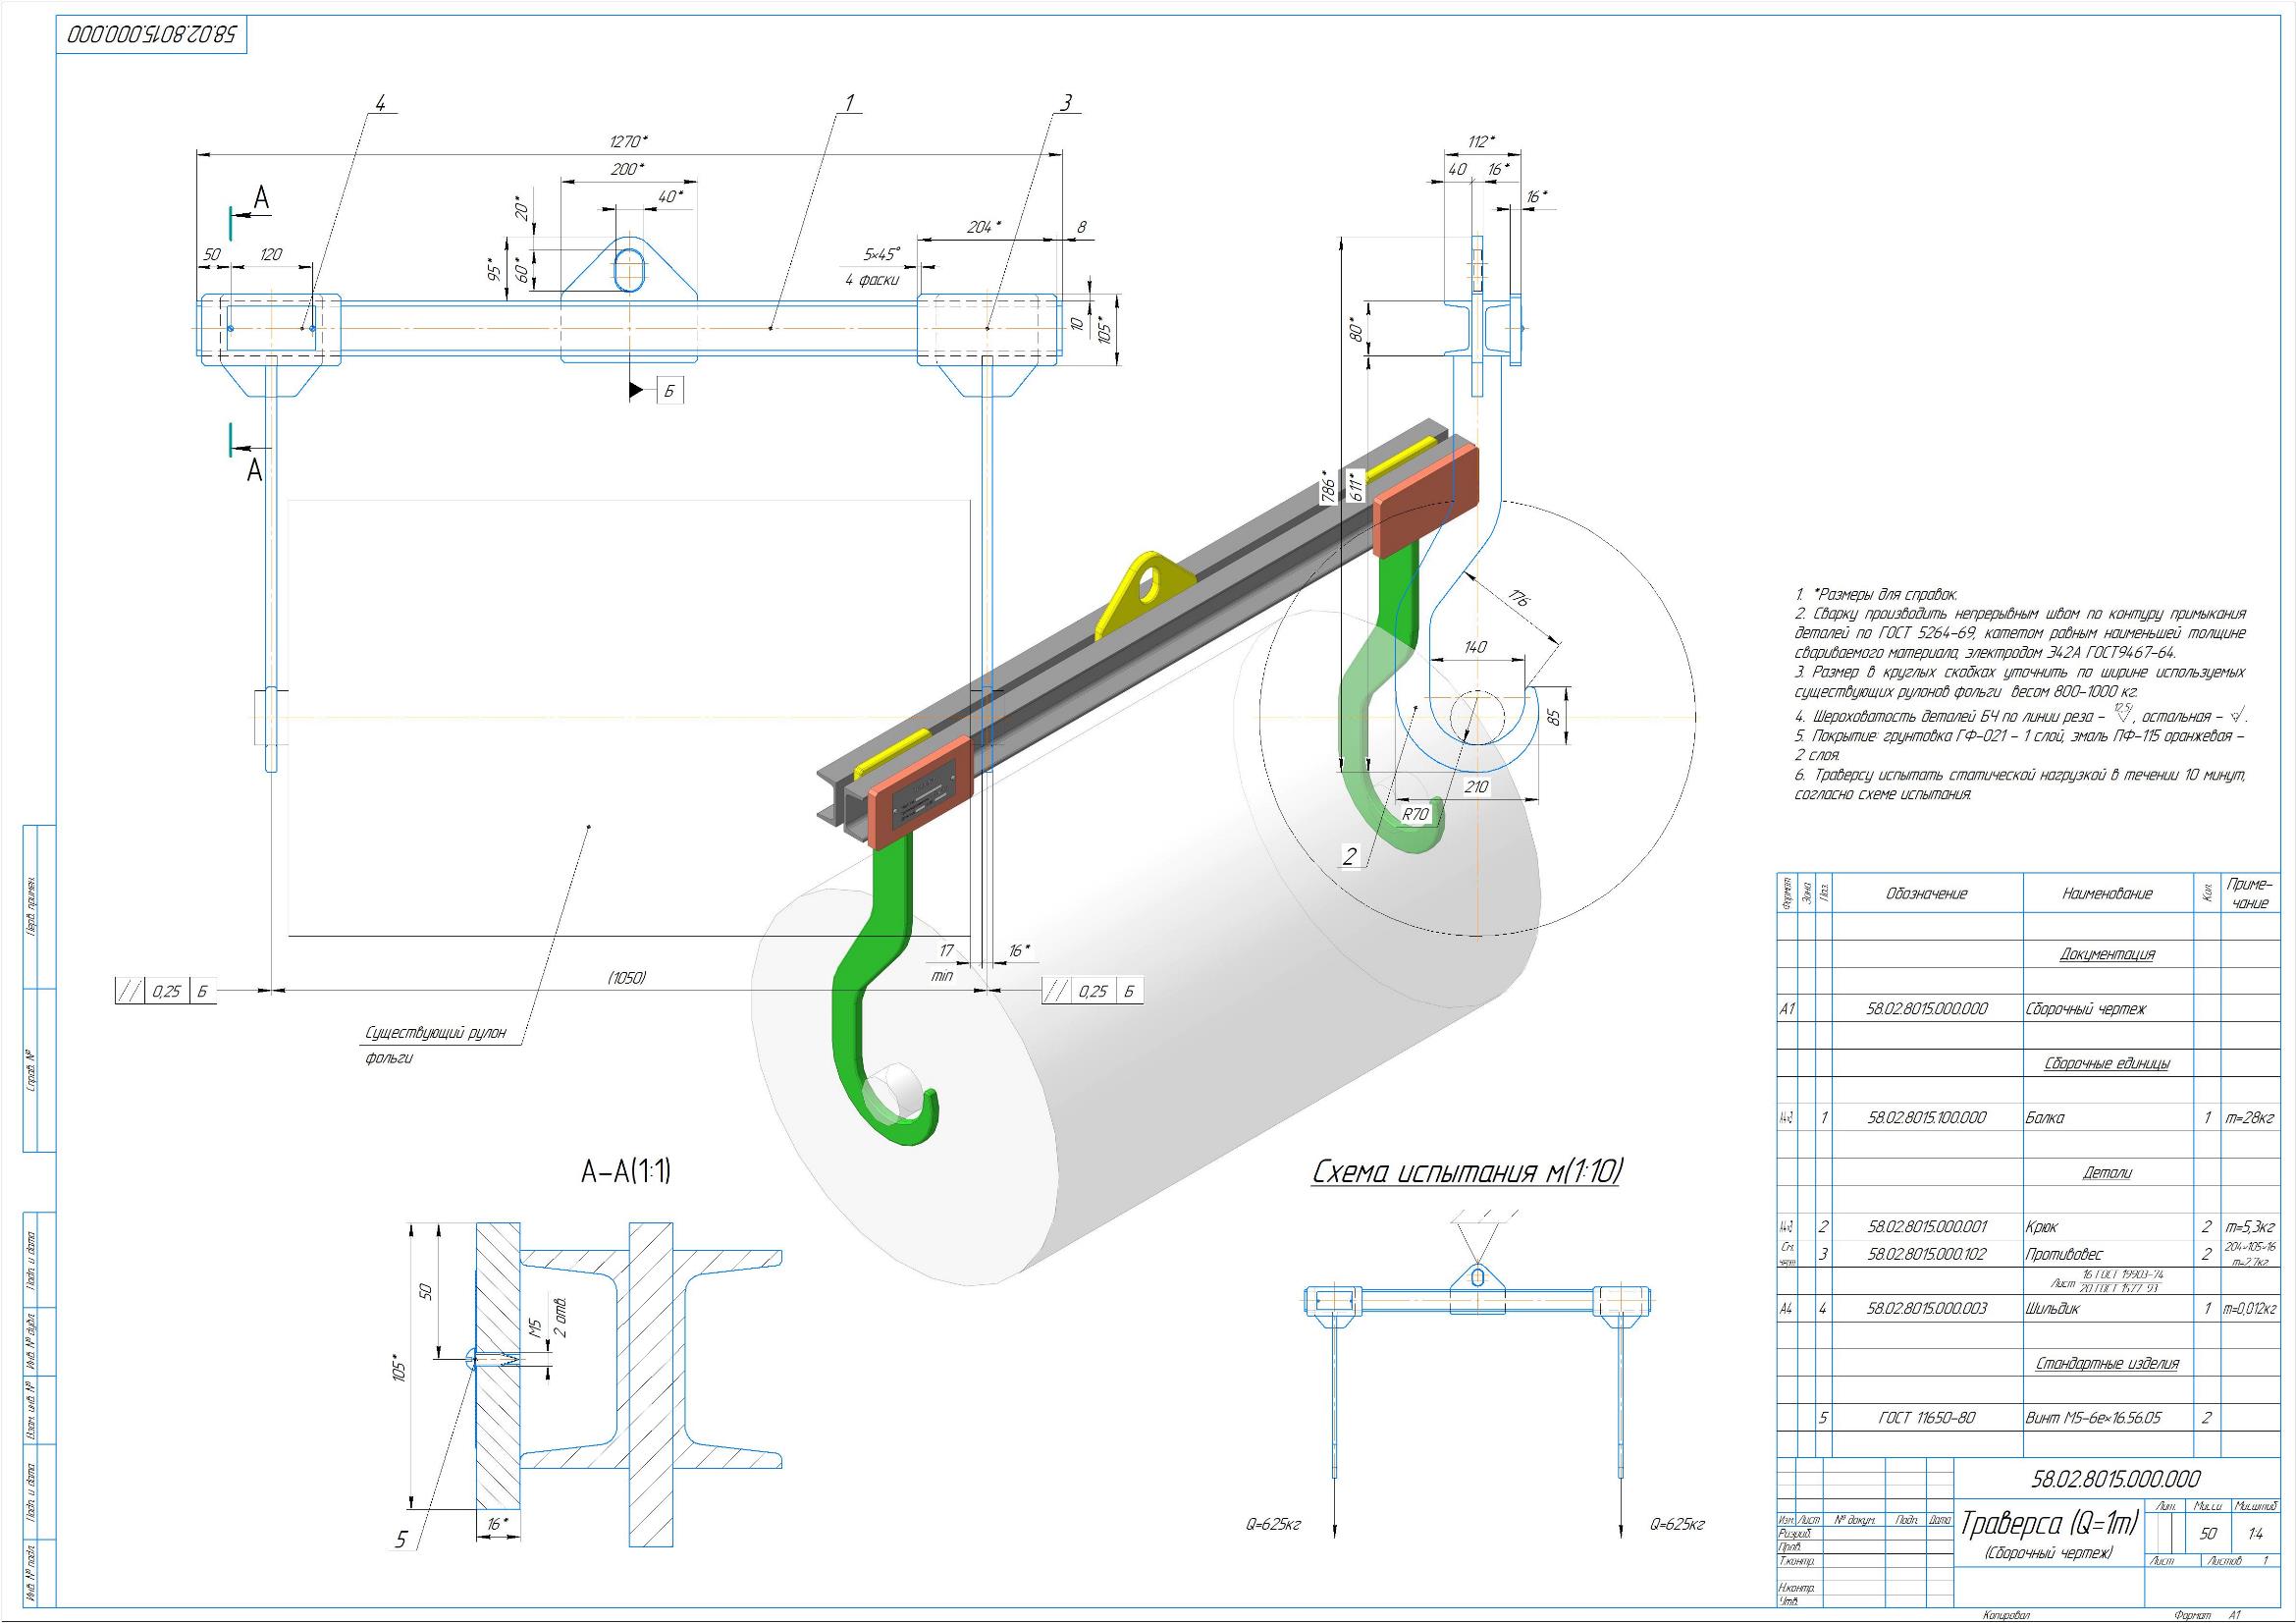Select the datum Б box under the beam
Screen dimensions: 2296x1623
671,391
